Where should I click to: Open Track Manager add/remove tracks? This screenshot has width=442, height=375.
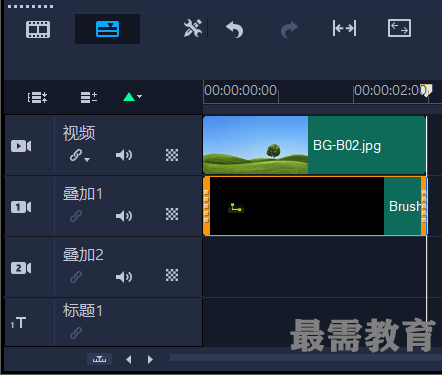point(89,97)
